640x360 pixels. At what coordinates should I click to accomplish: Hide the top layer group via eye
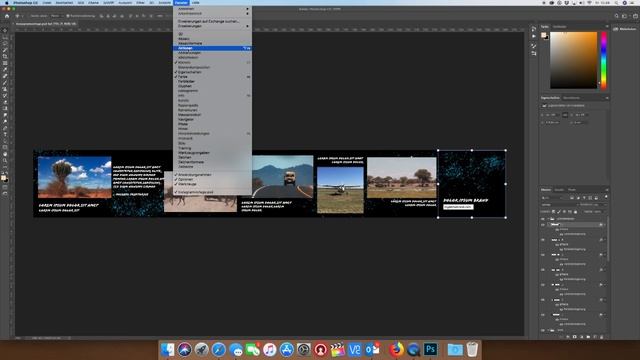tap(543, 219)
